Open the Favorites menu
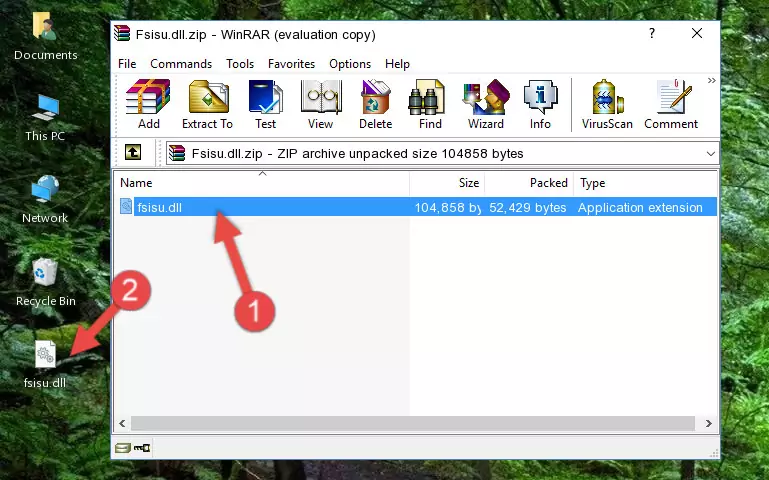Image resolution: width=769 pixels, height=480 pixels. tap(291, 64)
